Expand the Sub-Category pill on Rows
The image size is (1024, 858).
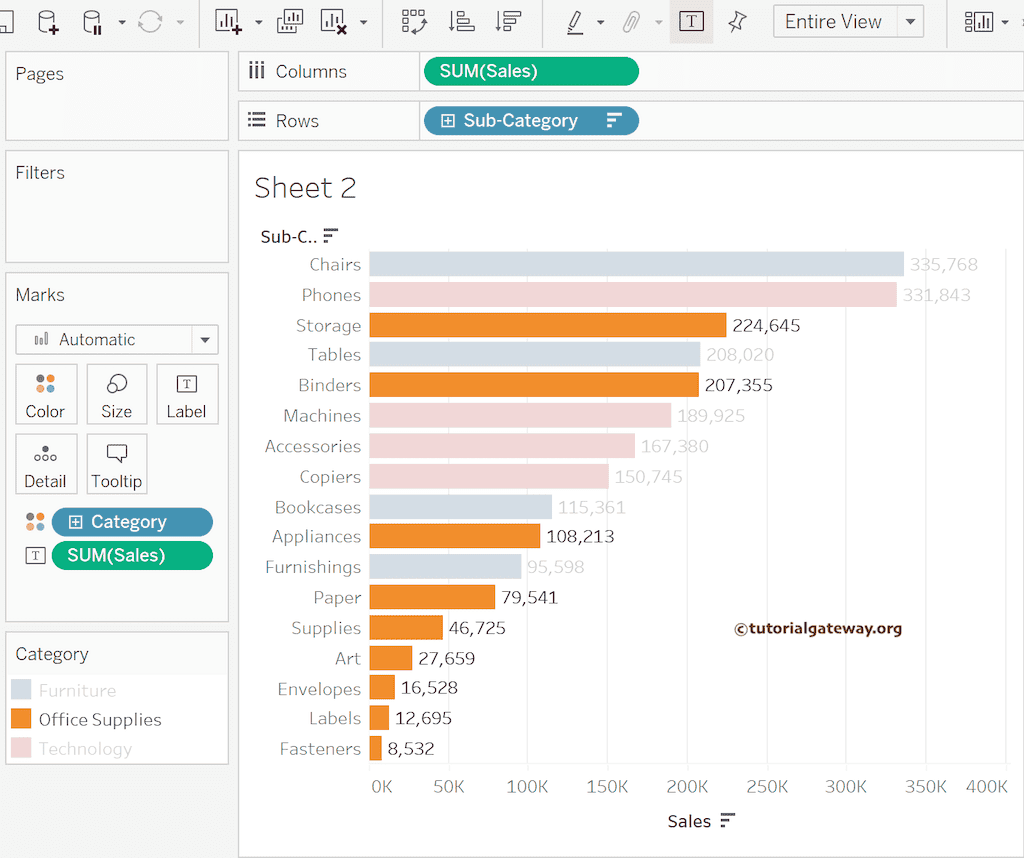(x=448, y=121)
